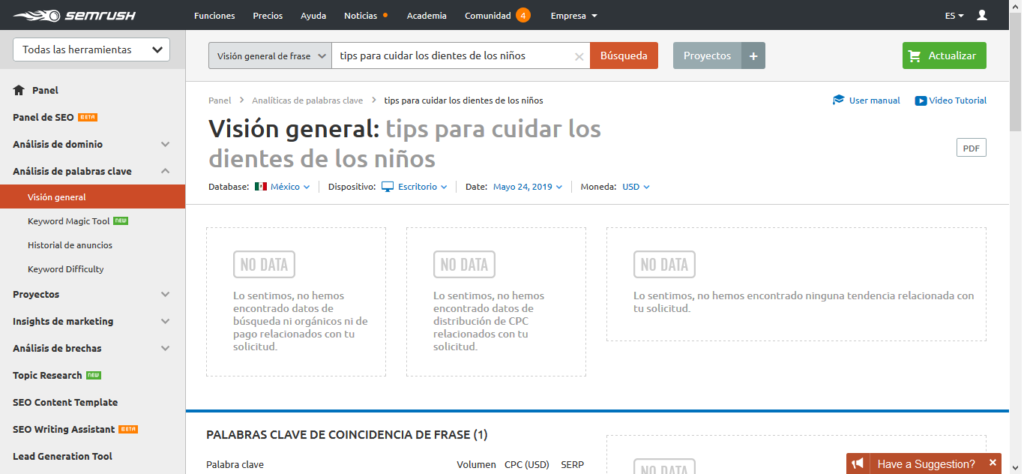Export report using the PDF button
Screen dimensions: 1024x474
[970, 148]
